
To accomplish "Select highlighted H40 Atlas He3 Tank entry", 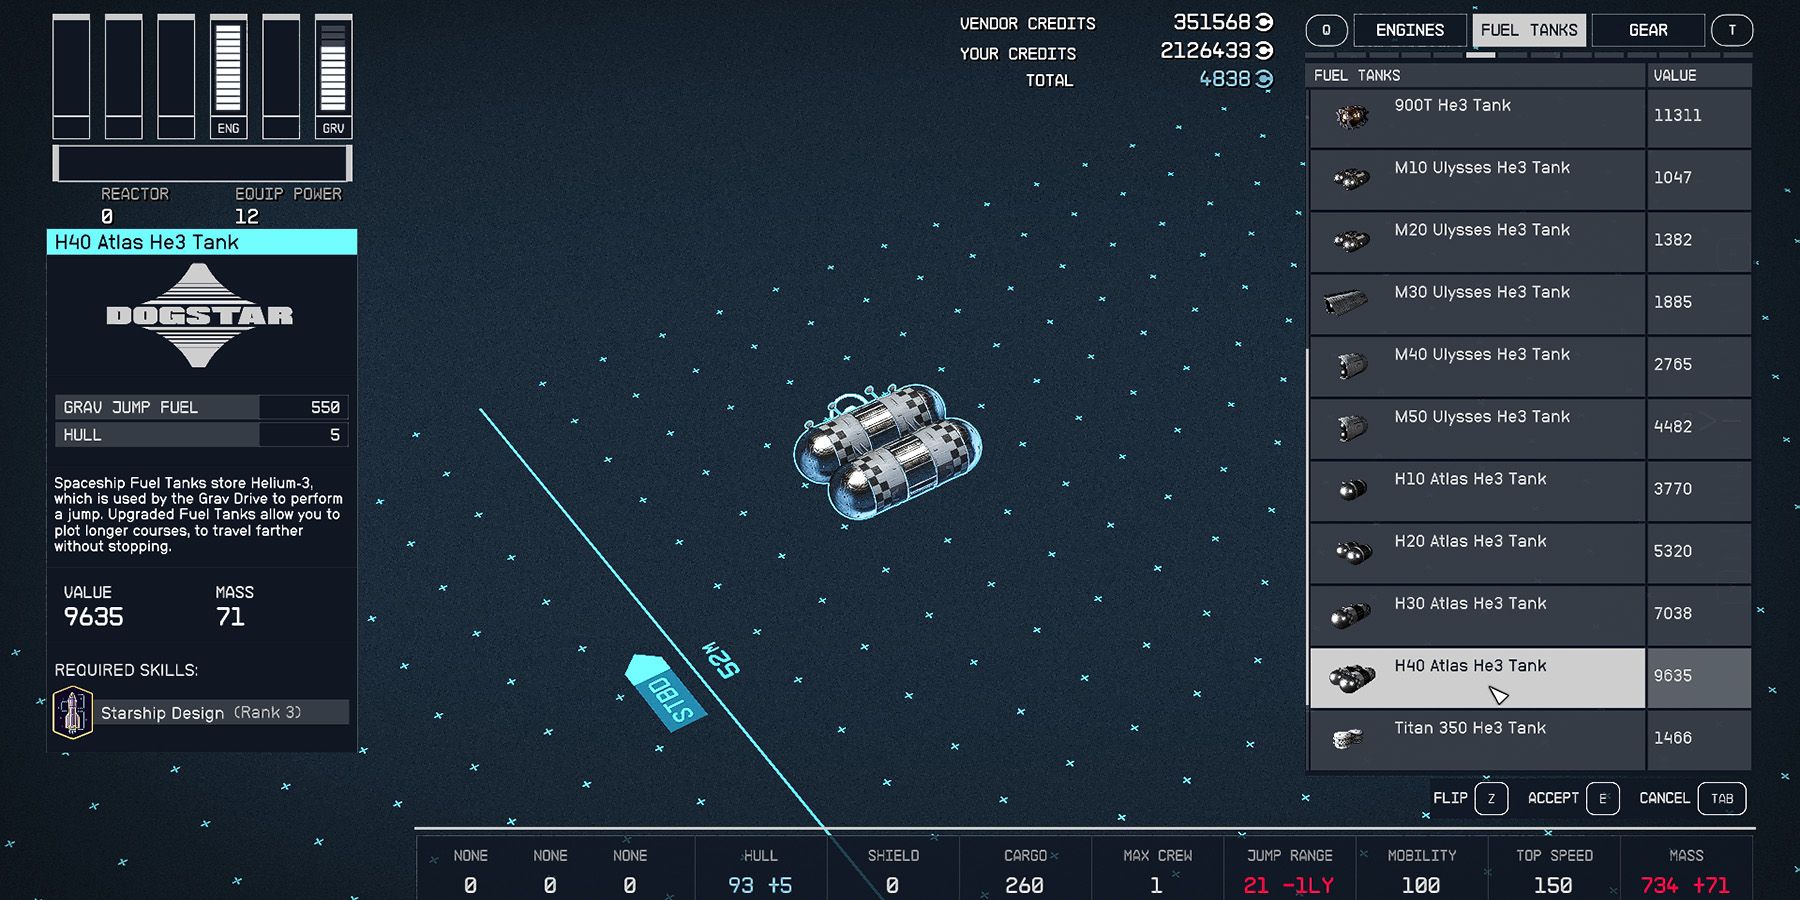I will click(1477, 678).
